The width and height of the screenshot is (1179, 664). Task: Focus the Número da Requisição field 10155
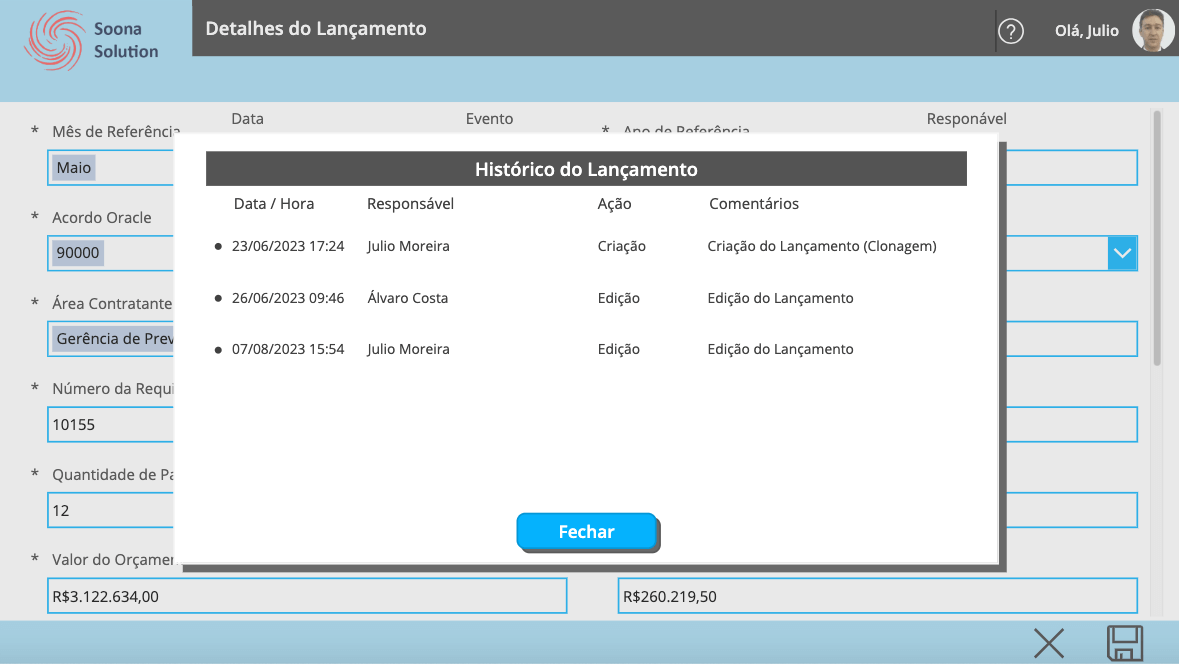coord(110,425)
